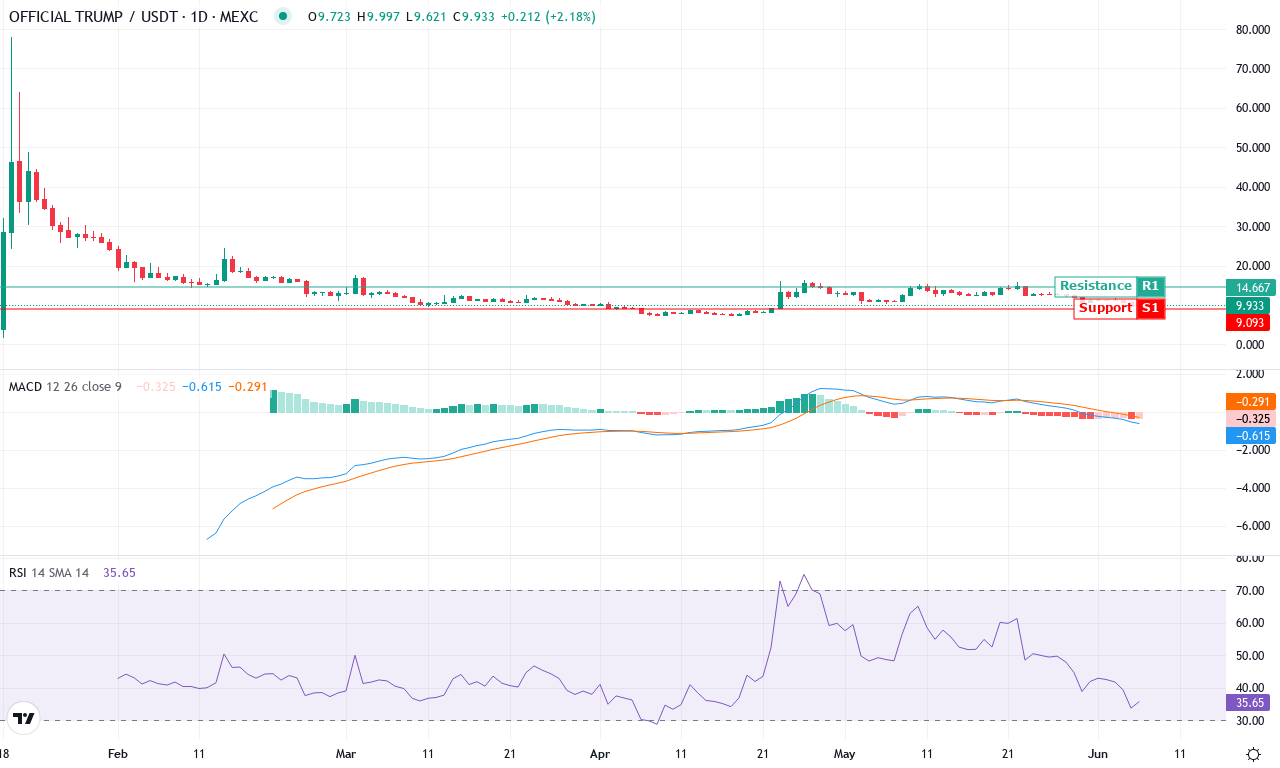Click the 50.000 price scale label
1280x768 pixels.
point(1251,148)
